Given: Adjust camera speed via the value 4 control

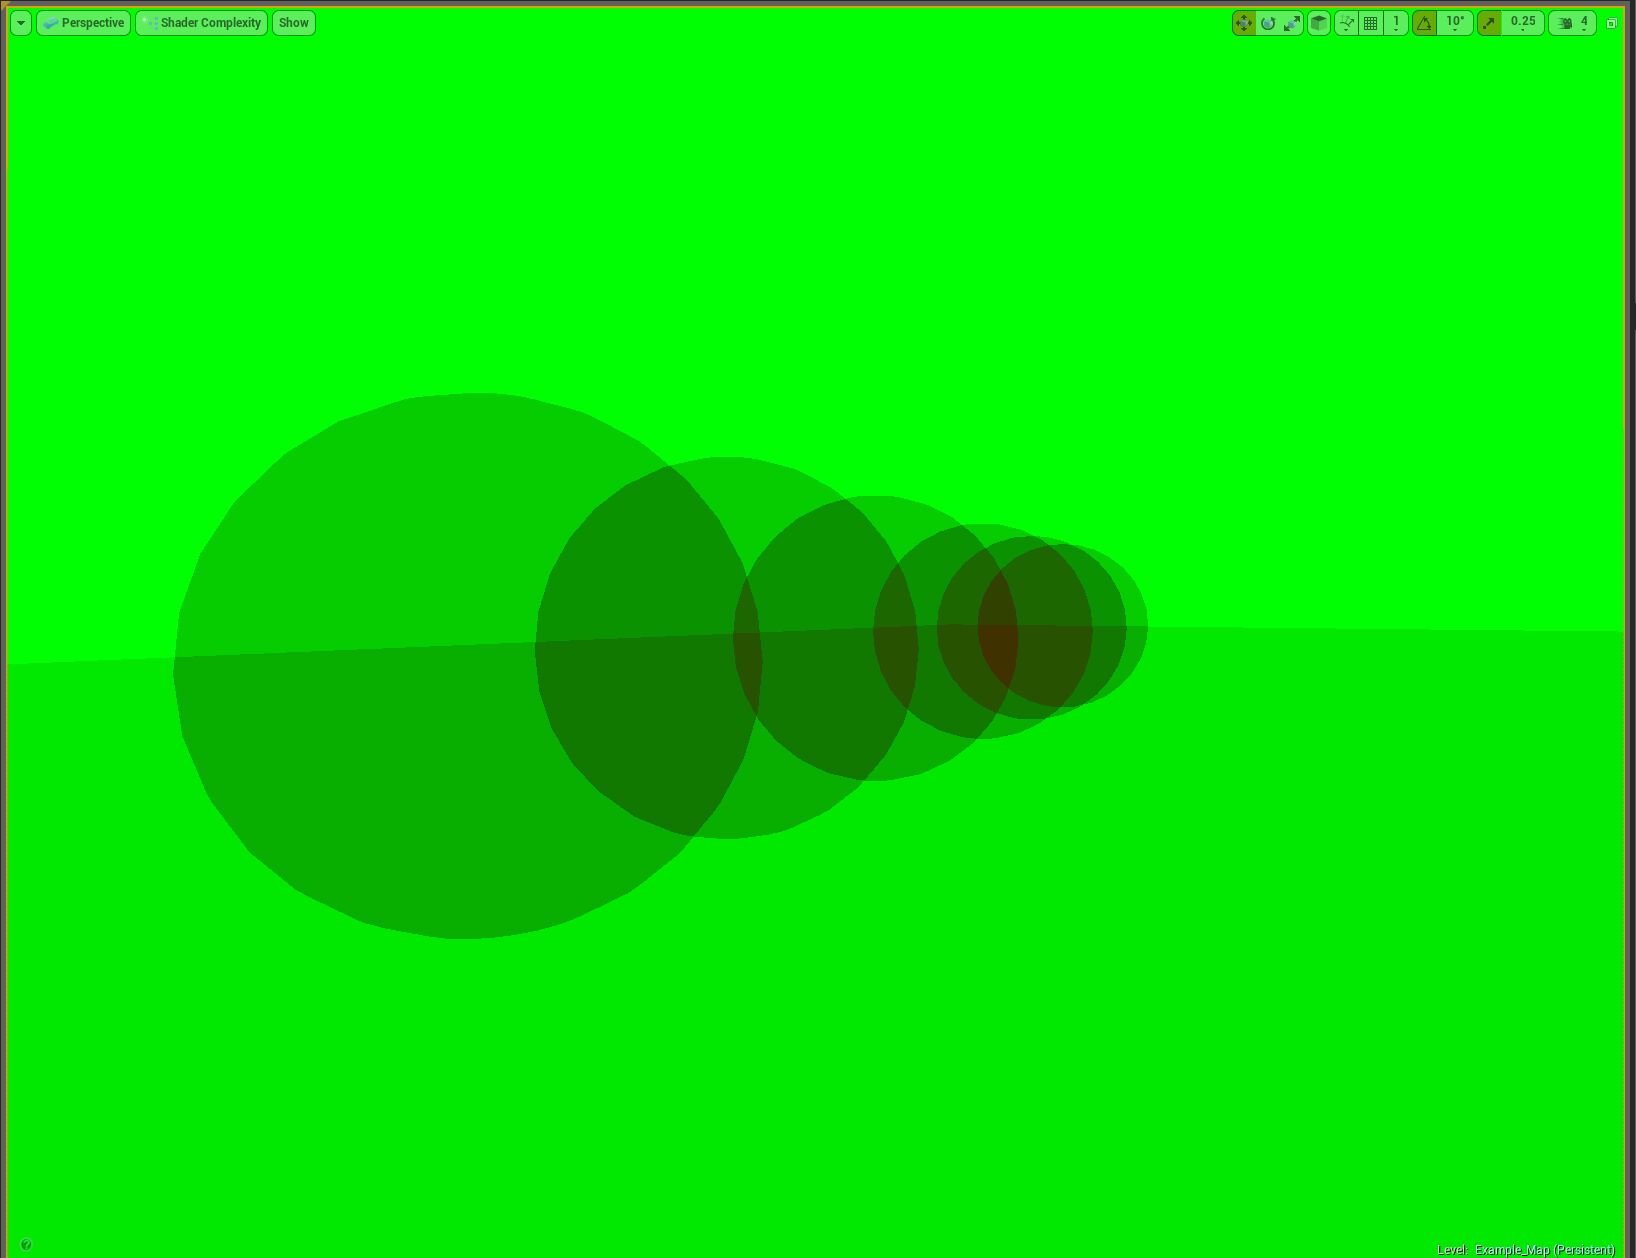Looking at the screenshot, I should point(1584,22).
